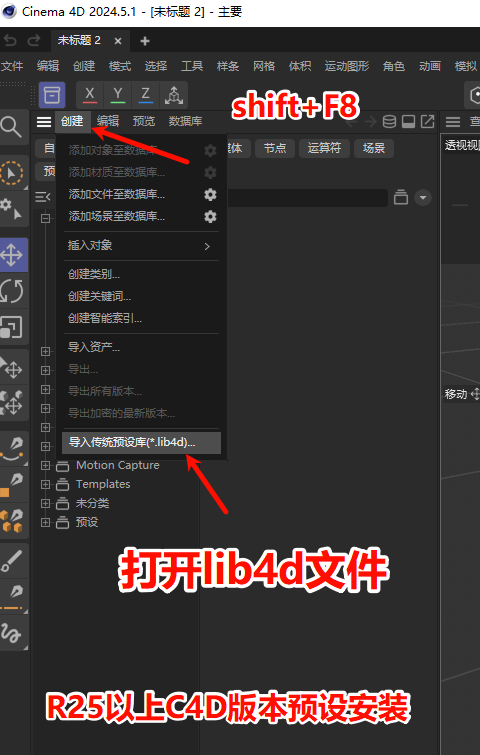Image resolution: width=480 pixels, height=755 pixels.
Task: Open the 文件 menu
Action: (12, 66)
